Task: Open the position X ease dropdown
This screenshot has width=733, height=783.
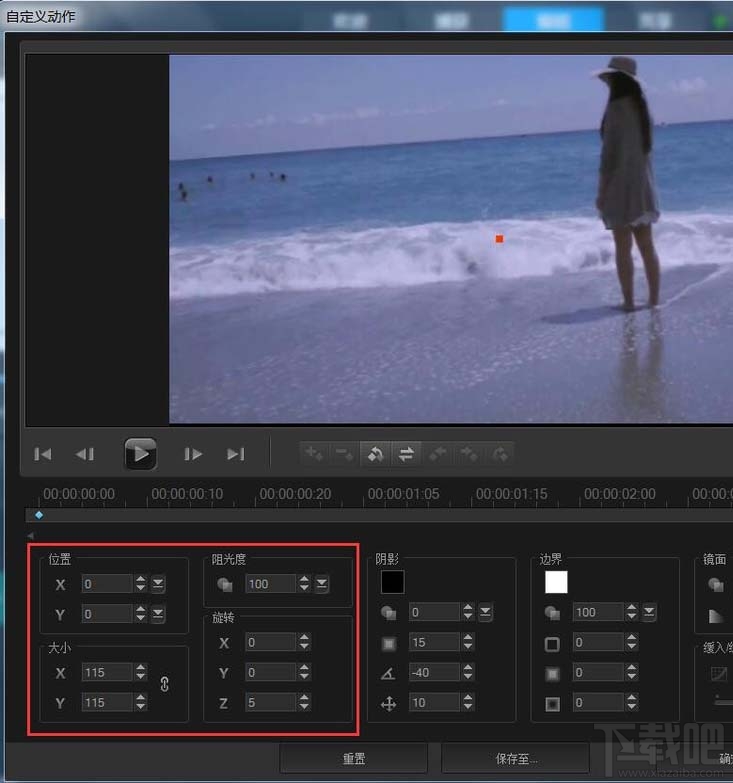Action: (x=159, y=584)
